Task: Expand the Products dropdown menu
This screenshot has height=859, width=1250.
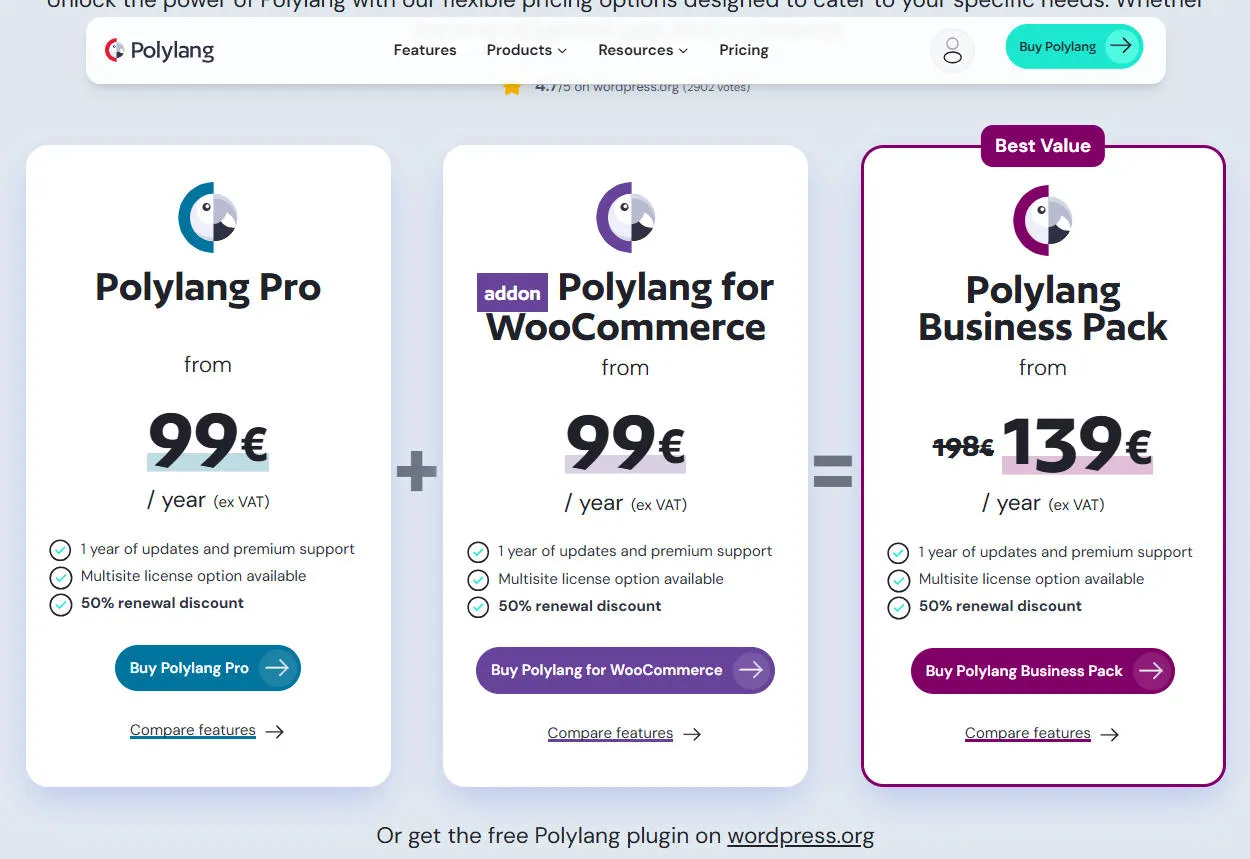Action: coord(526,50)
